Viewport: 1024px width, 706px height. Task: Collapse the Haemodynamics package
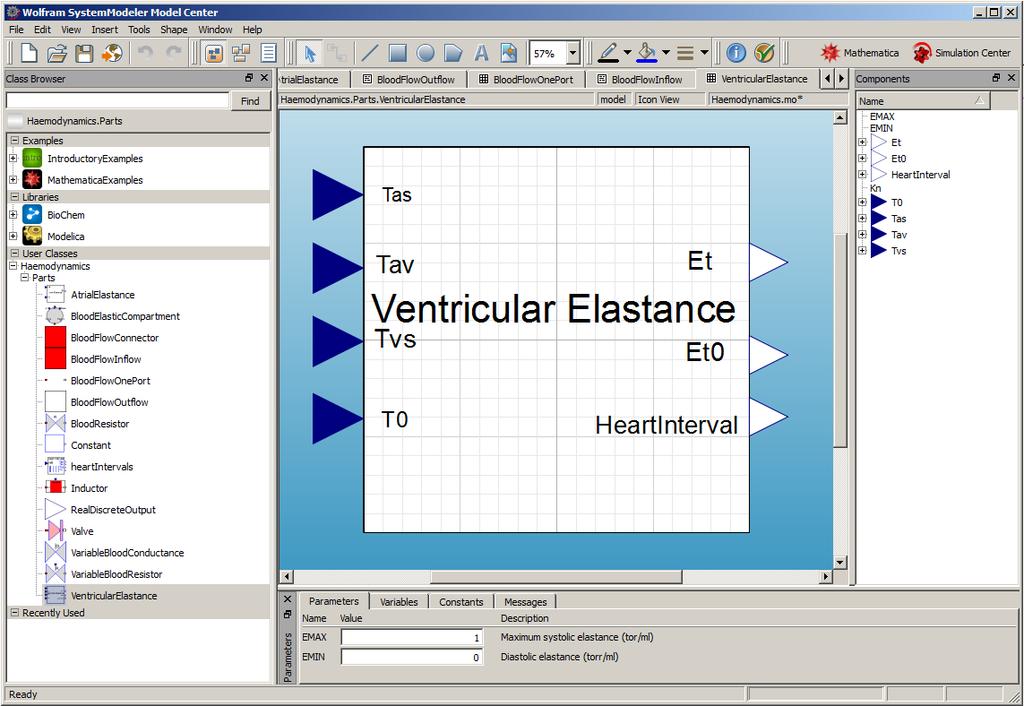pos(13,266)
